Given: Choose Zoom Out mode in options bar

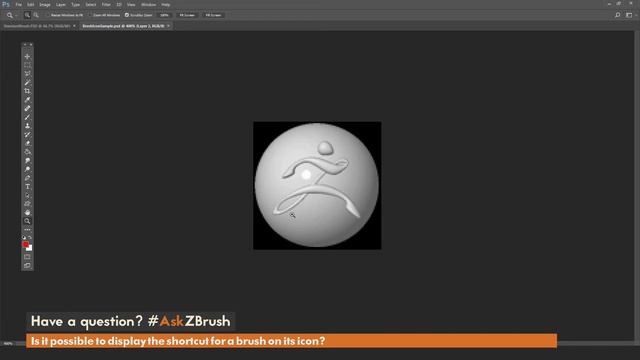Looking at the screenshot, I should (36, 15).
